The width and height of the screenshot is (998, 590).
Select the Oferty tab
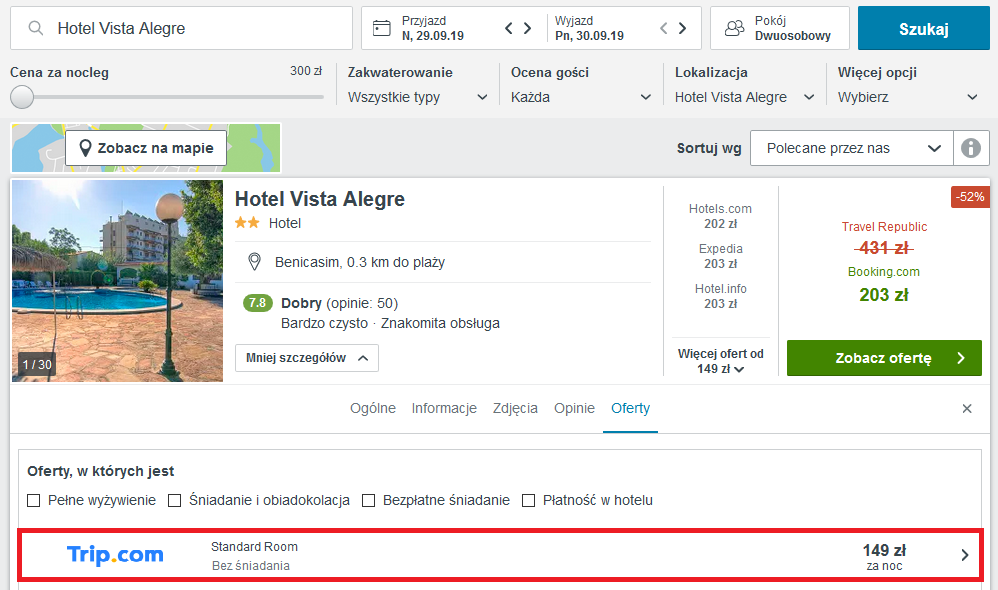click(x=630, y=408)
